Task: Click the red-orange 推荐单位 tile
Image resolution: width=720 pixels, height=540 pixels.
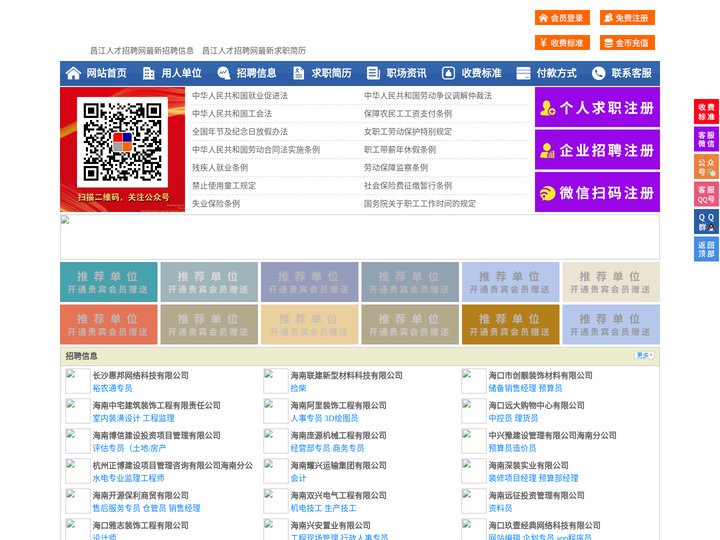Action: pos(108,324)
